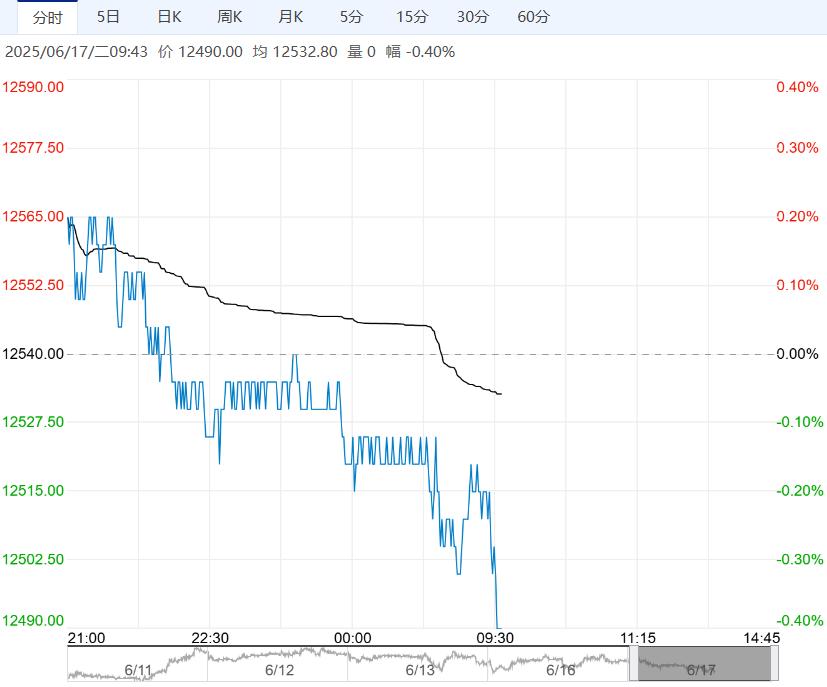Image resolution: width=827 pixels, height=687 pixels.
Task: Open the 60分 interval chart
Action: [x=534, y=17]
